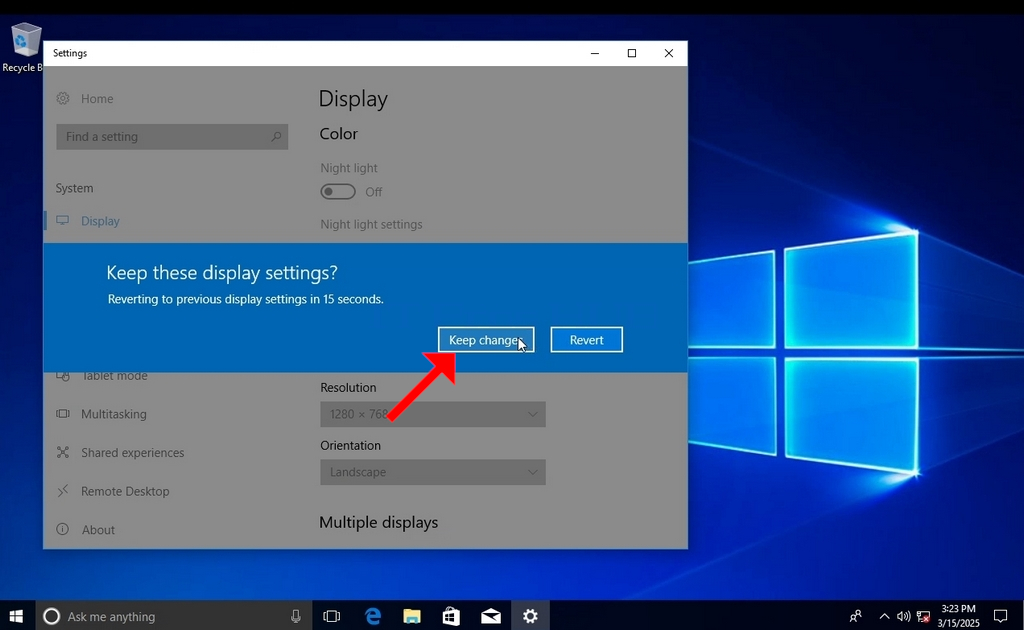Click the People icon in system tray
This screenshot has height=630, width=1024.
click(856, 616)
